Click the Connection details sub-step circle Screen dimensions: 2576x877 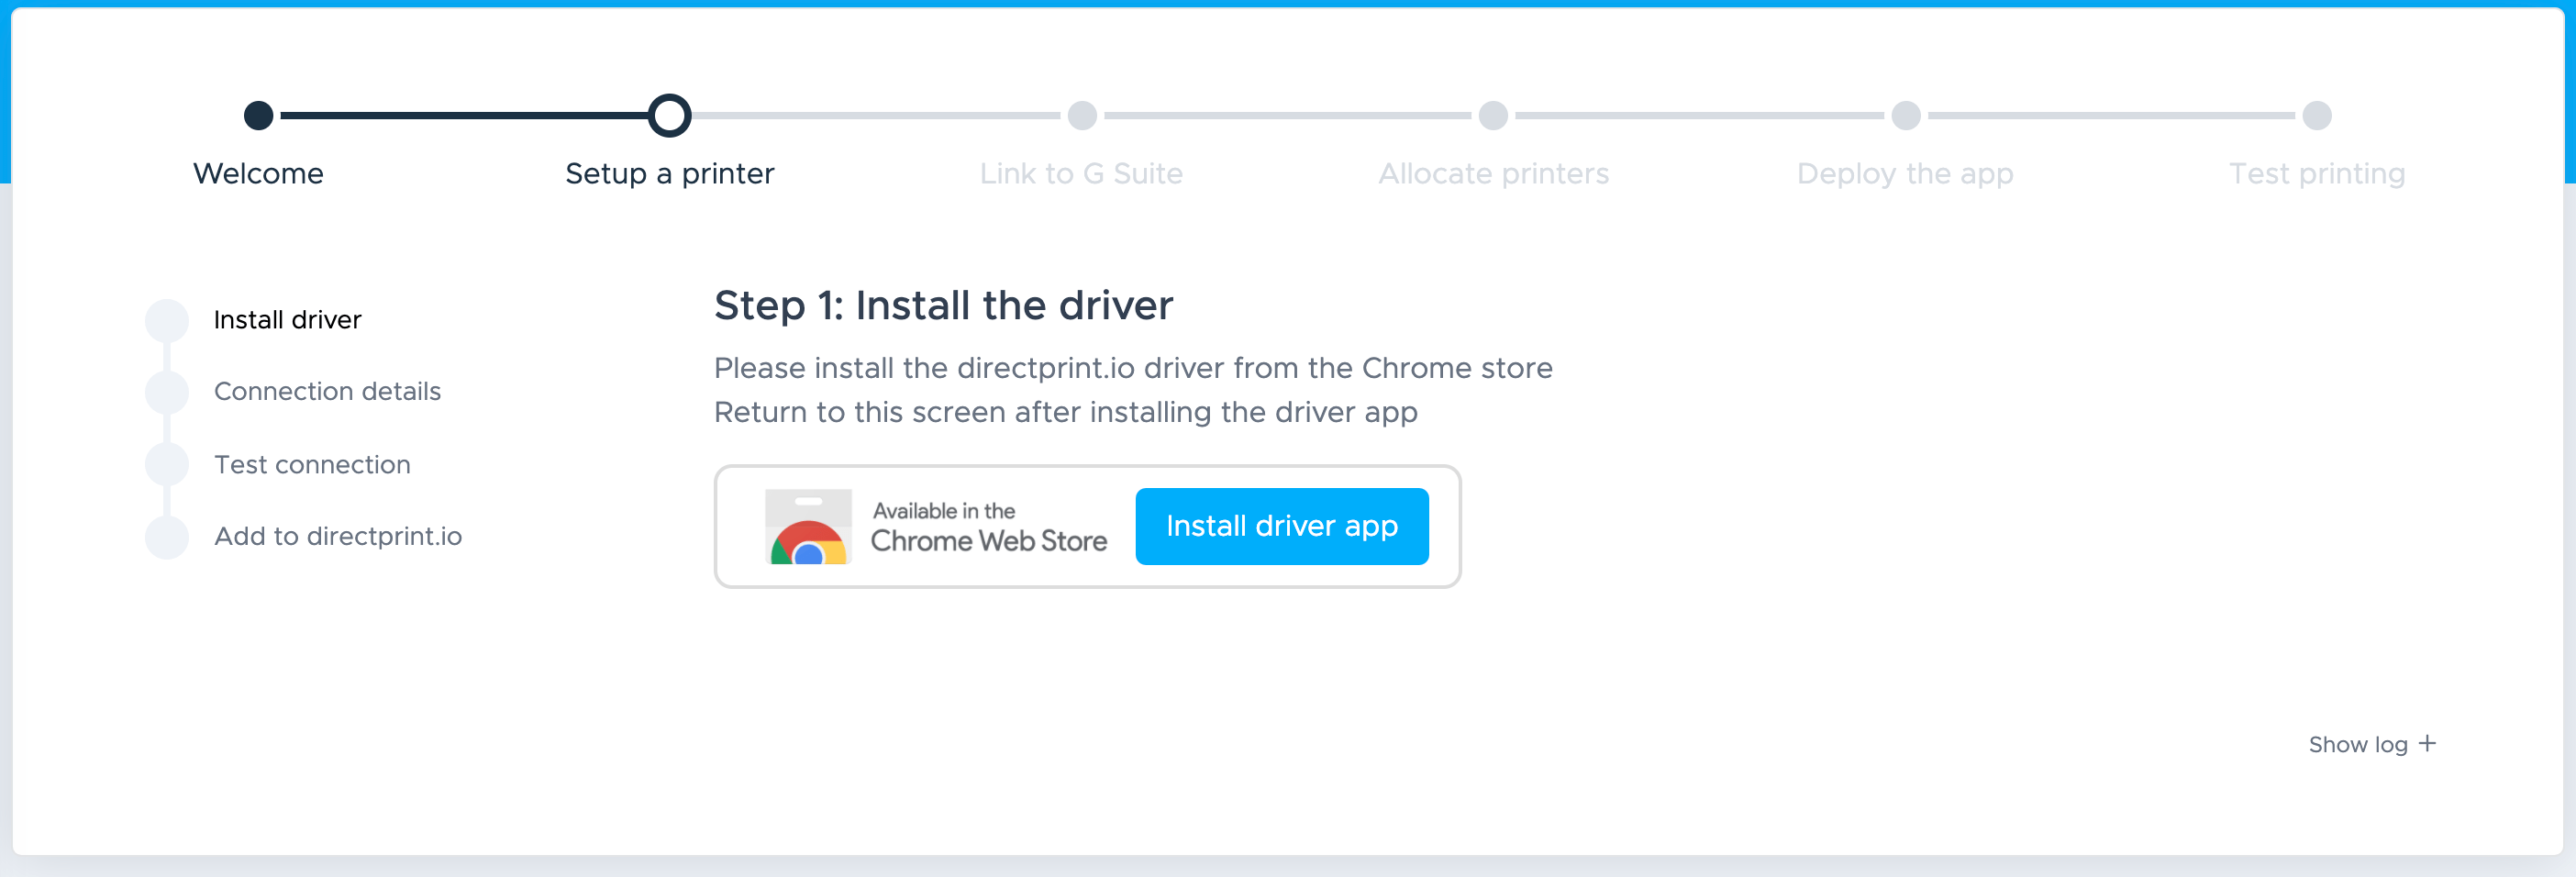pos(167,392)
